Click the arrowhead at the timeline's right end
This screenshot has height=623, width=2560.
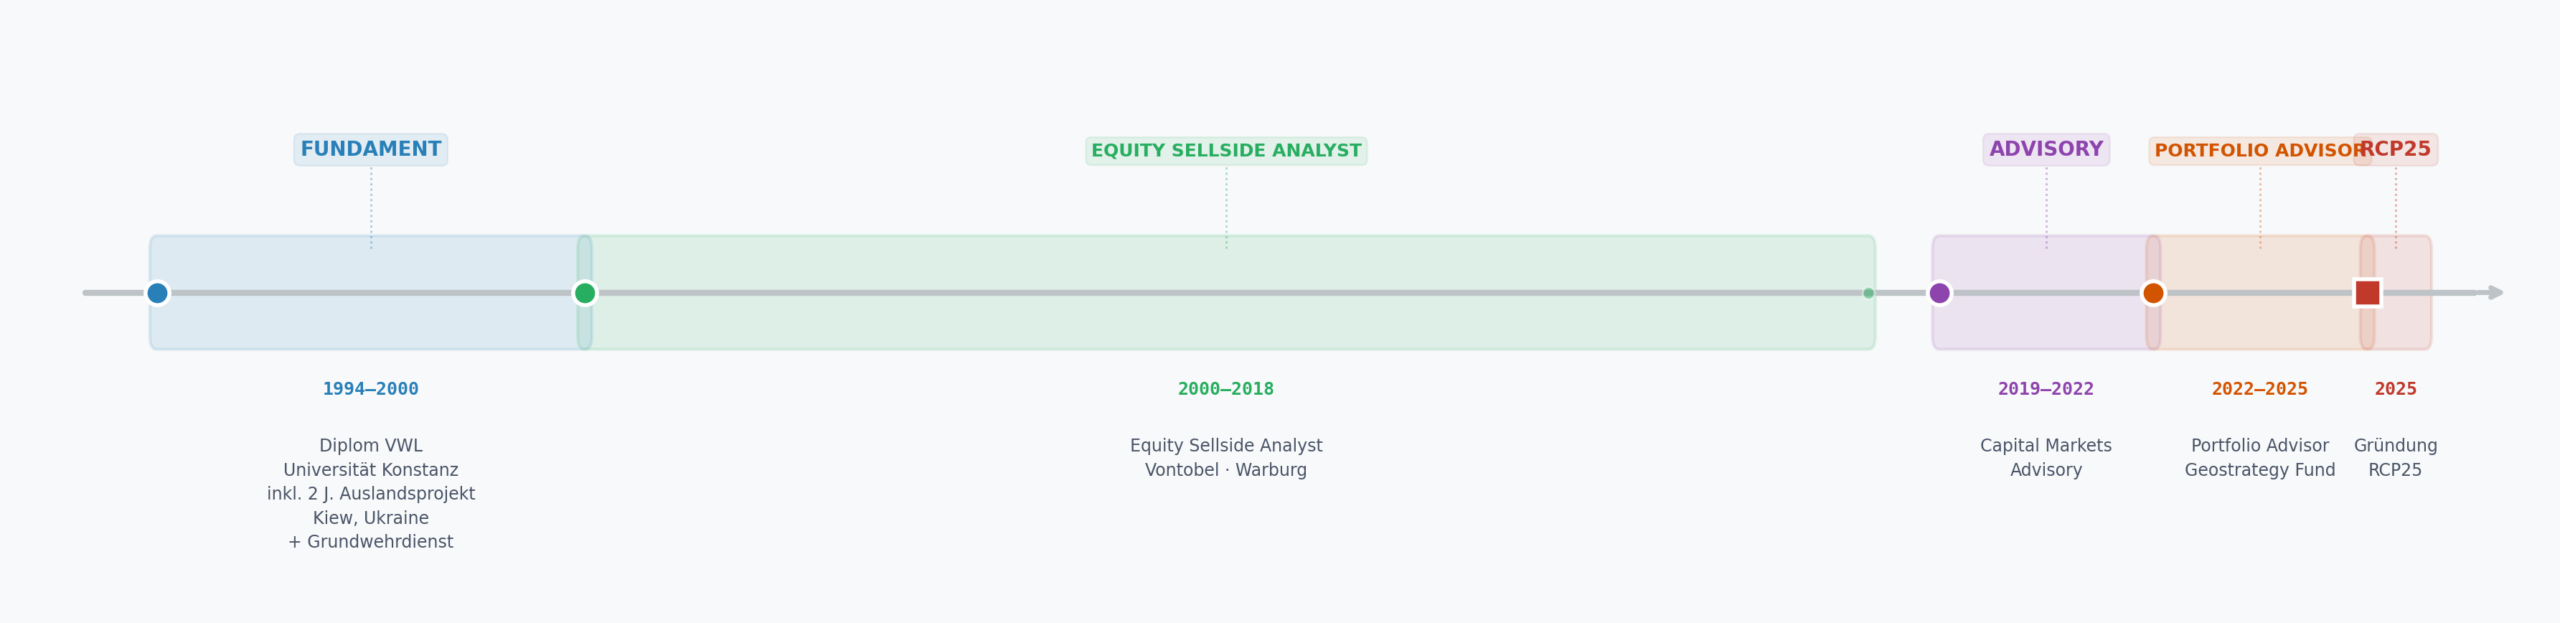pyautogui.click(x=2495, y=293)
